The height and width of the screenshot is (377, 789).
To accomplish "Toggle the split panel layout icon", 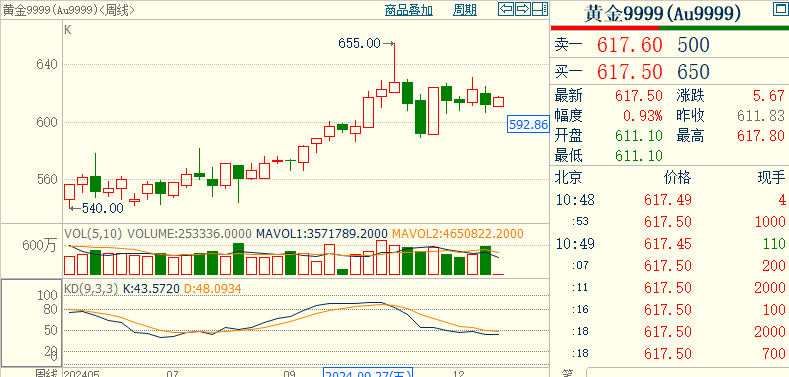I will point(539,9).
